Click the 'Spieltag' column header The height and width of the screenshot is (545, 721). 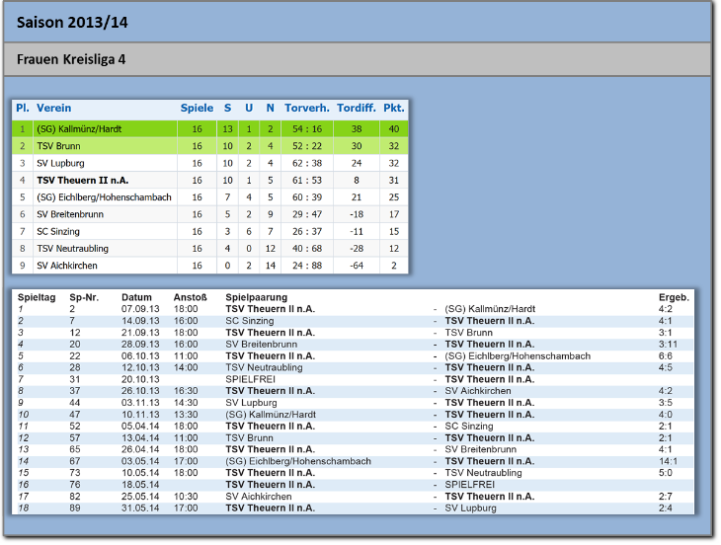coord(36,297)
